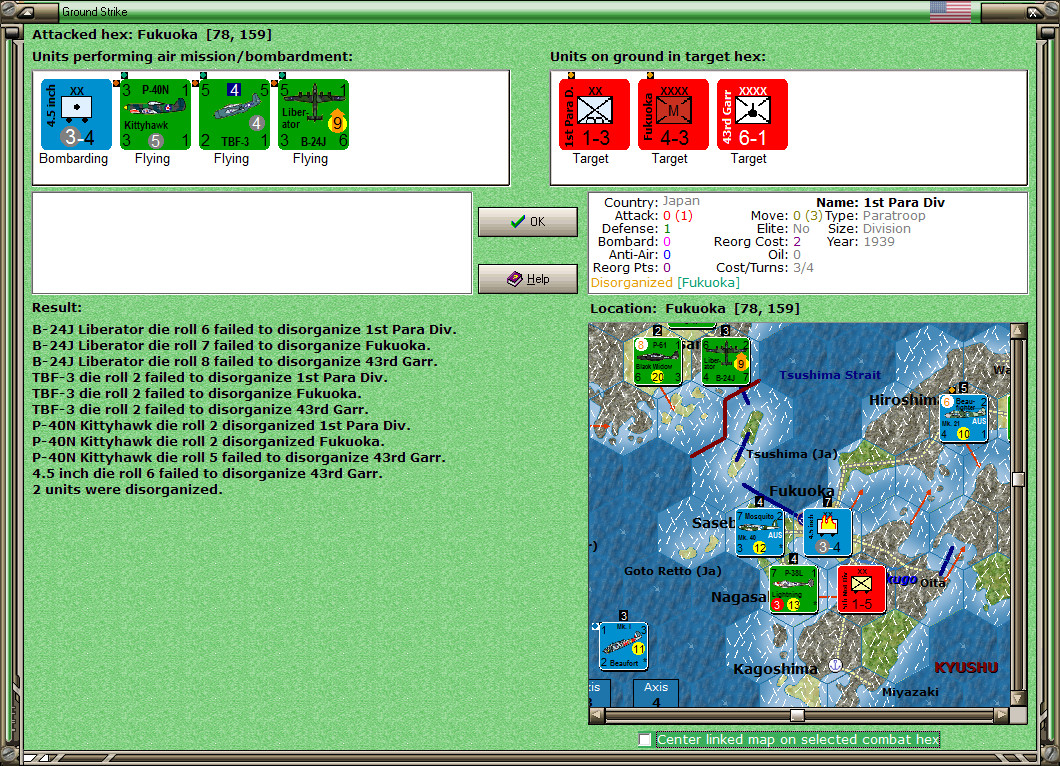This screenshot has width=1060, height=766.
Task: Click 'Kagoshima' city label on map
Action: [x=775, y=669]
